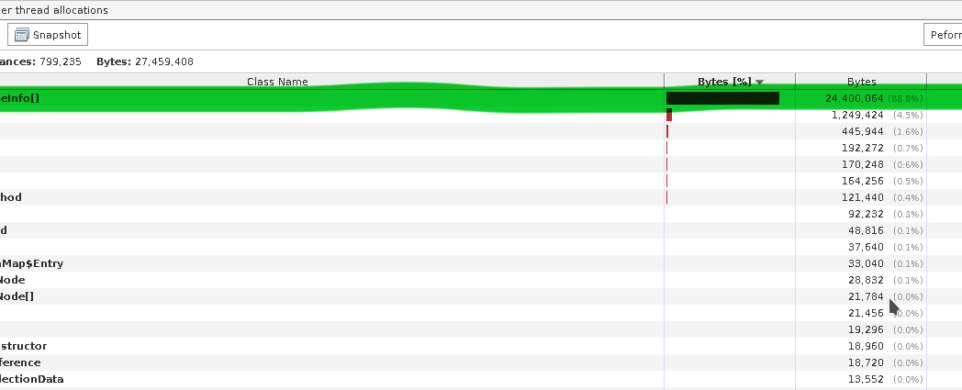Select the row with 192,272 bytes

coord(481,148)
